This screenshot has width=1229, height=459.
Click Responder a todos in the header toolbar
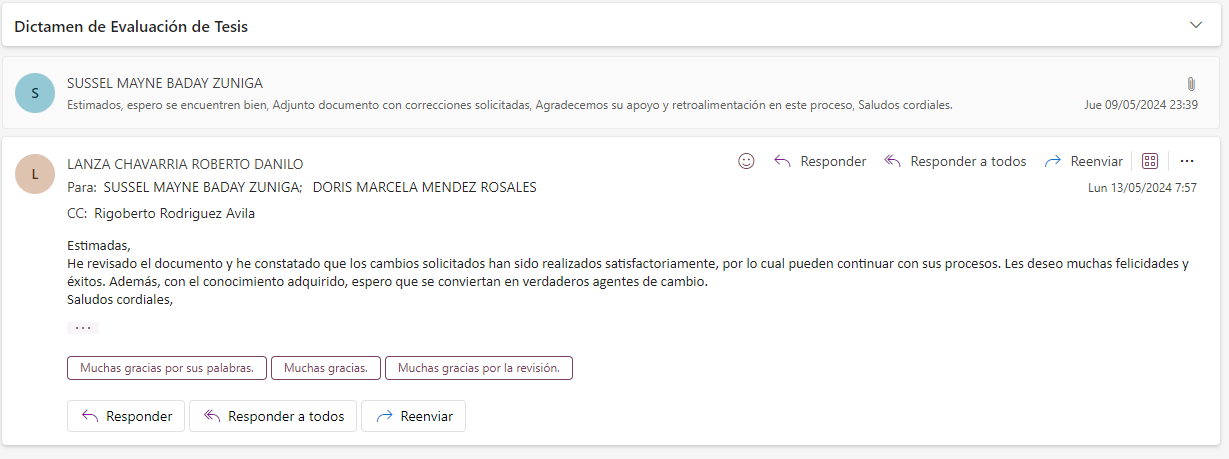[x=955, y=161]
